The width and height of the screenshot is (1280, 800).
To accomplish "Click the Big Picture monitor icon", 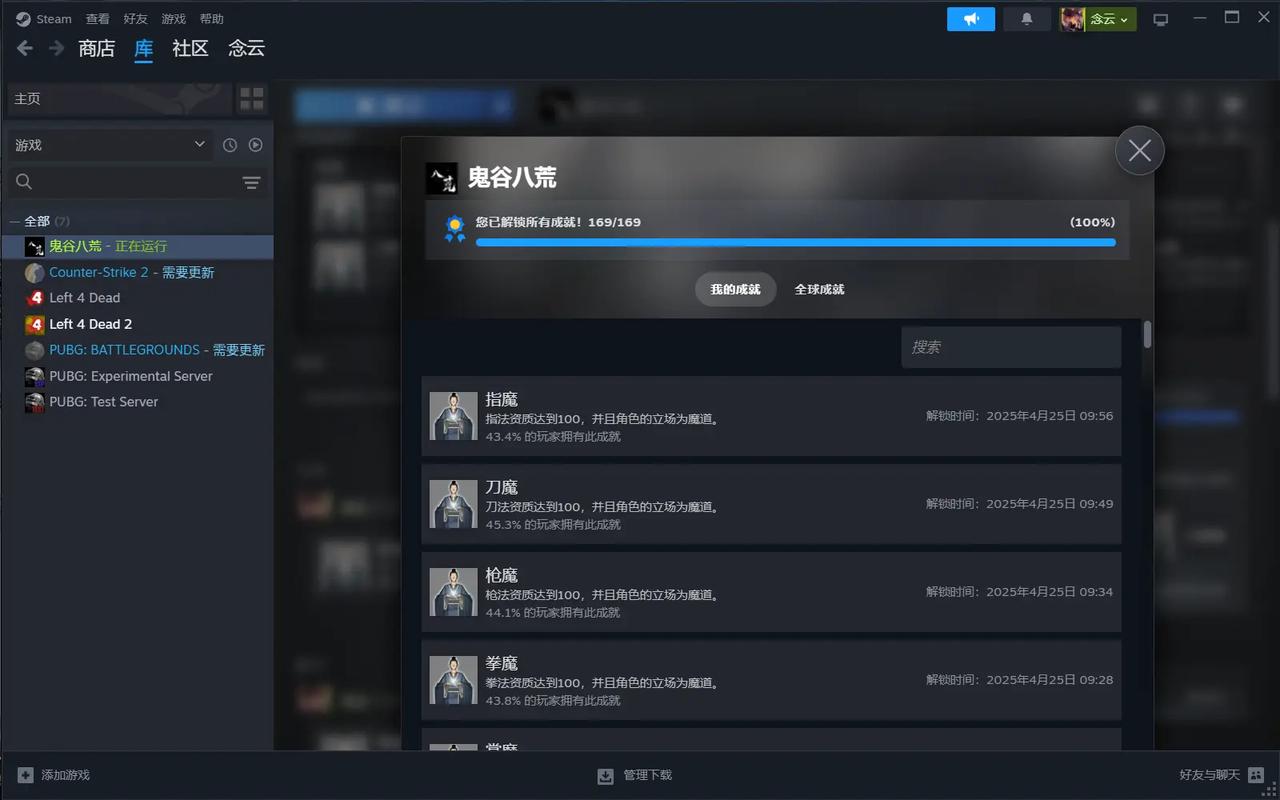I will click(x=1161, y=19).
